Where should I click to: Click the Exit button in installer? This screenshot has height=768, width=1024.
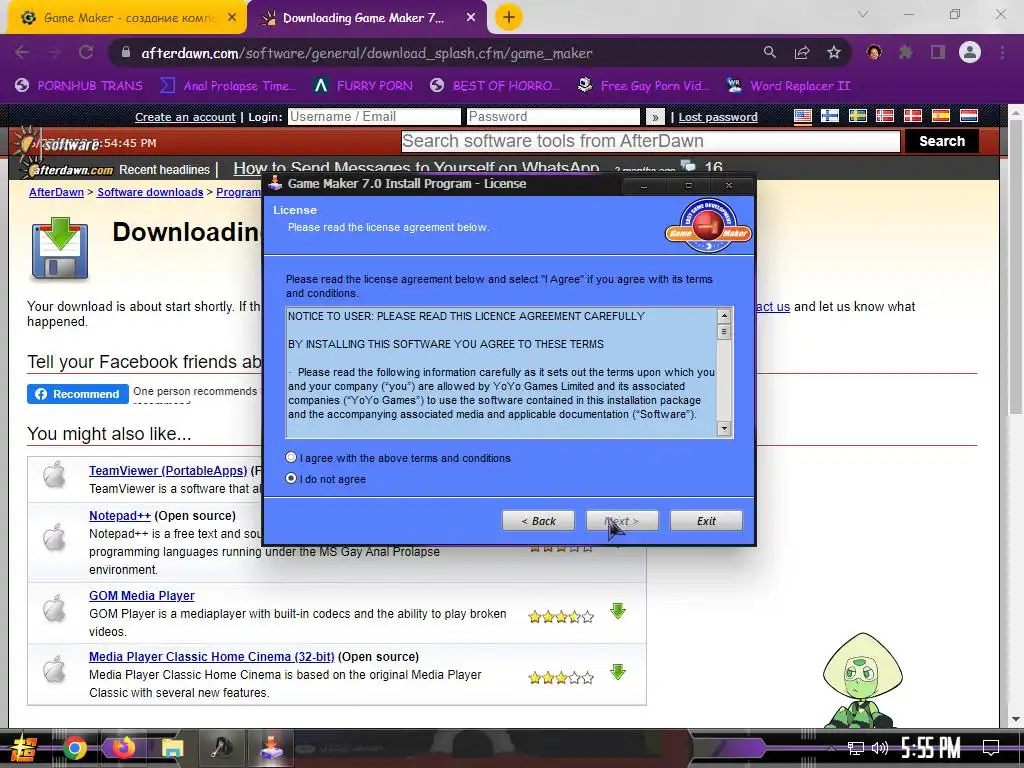pos(706,520)
